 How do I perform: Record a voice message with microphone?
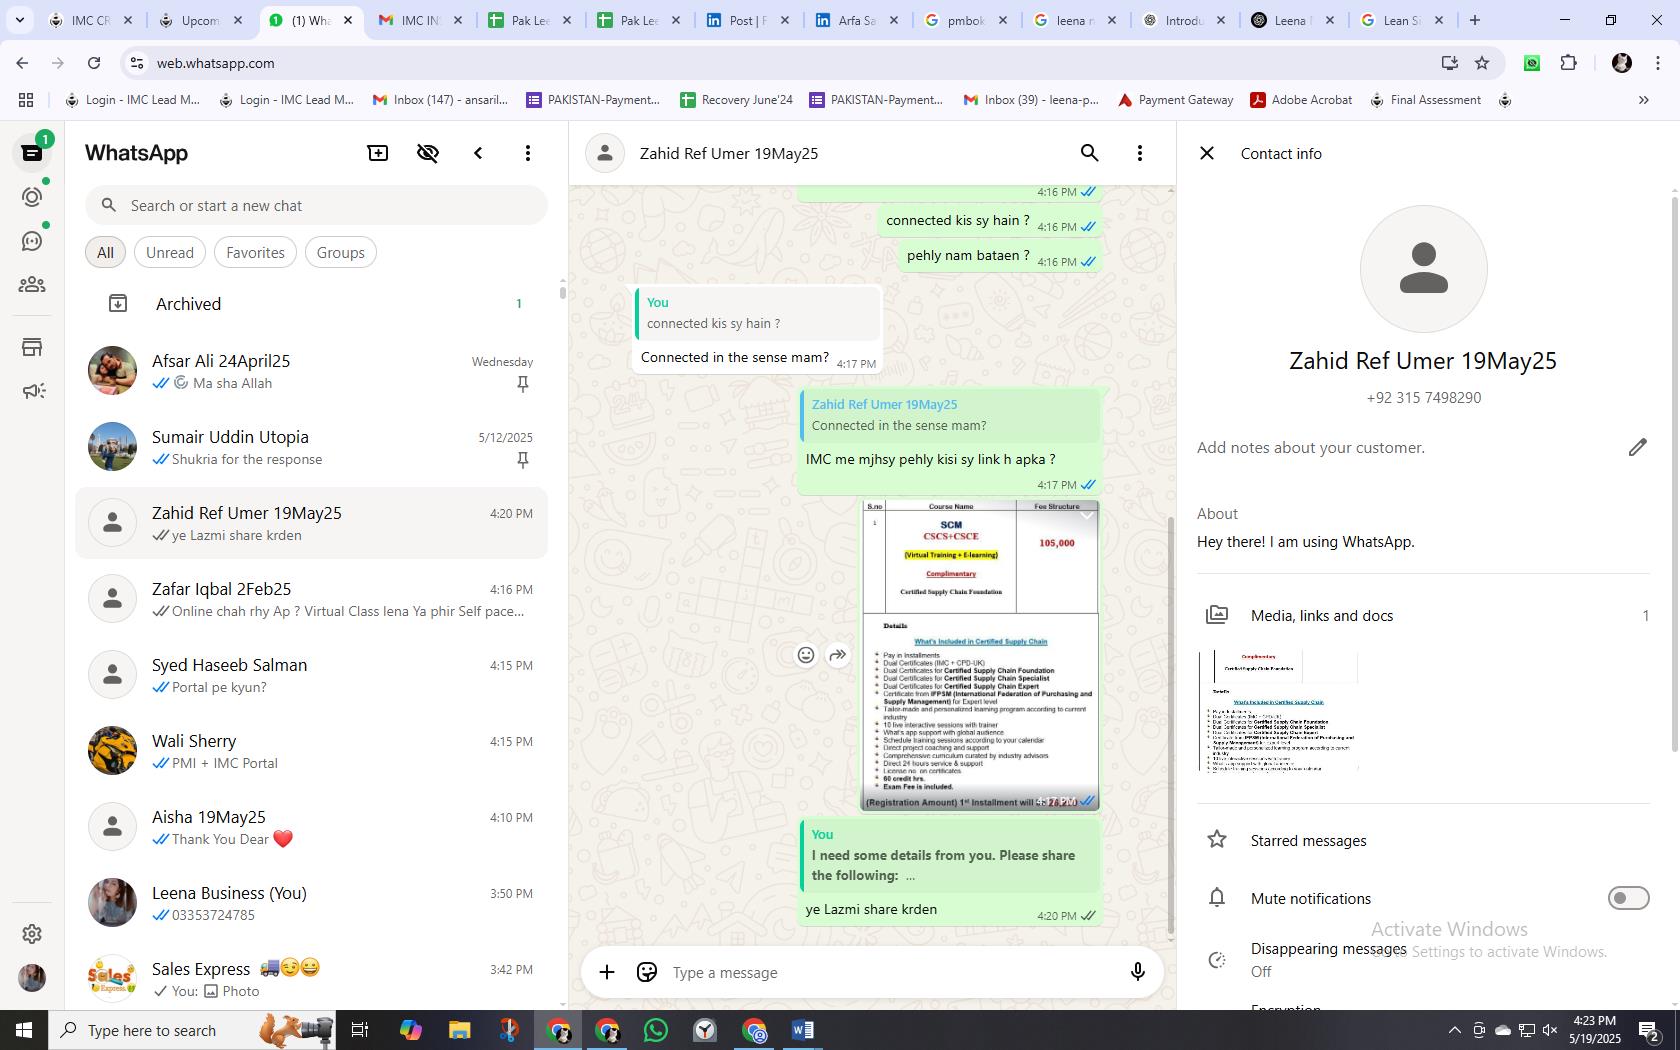tap(1137, 972)
